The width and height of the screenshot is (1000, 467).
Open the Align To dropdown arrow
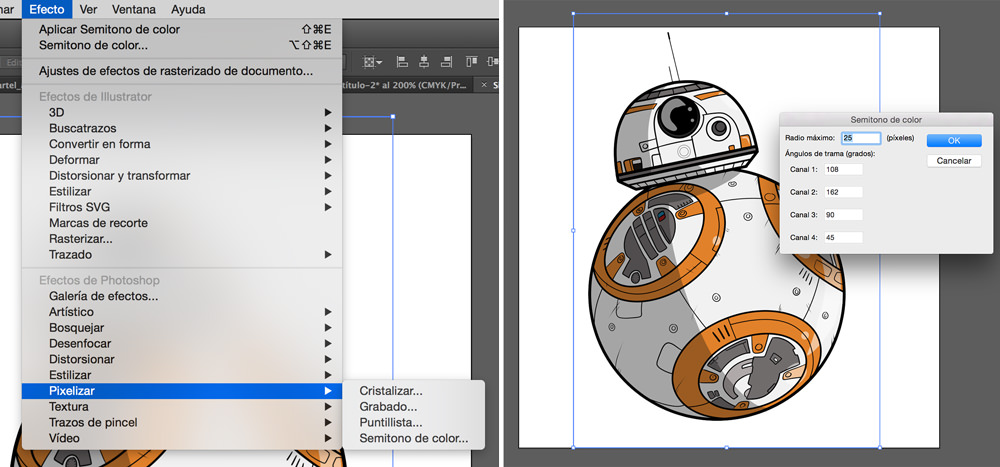[x=379, y=63]
